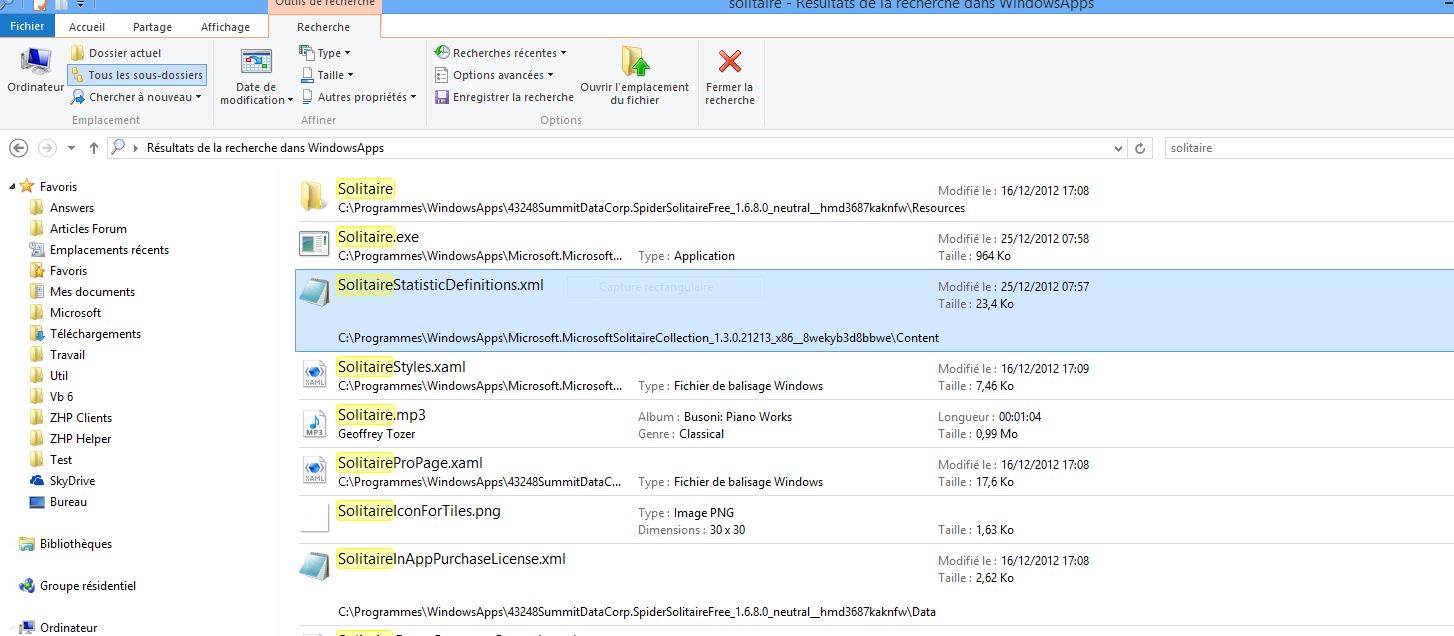Open the Vb 6 folder
Viewport: 1454px width, 636px height.
point(51,397)
